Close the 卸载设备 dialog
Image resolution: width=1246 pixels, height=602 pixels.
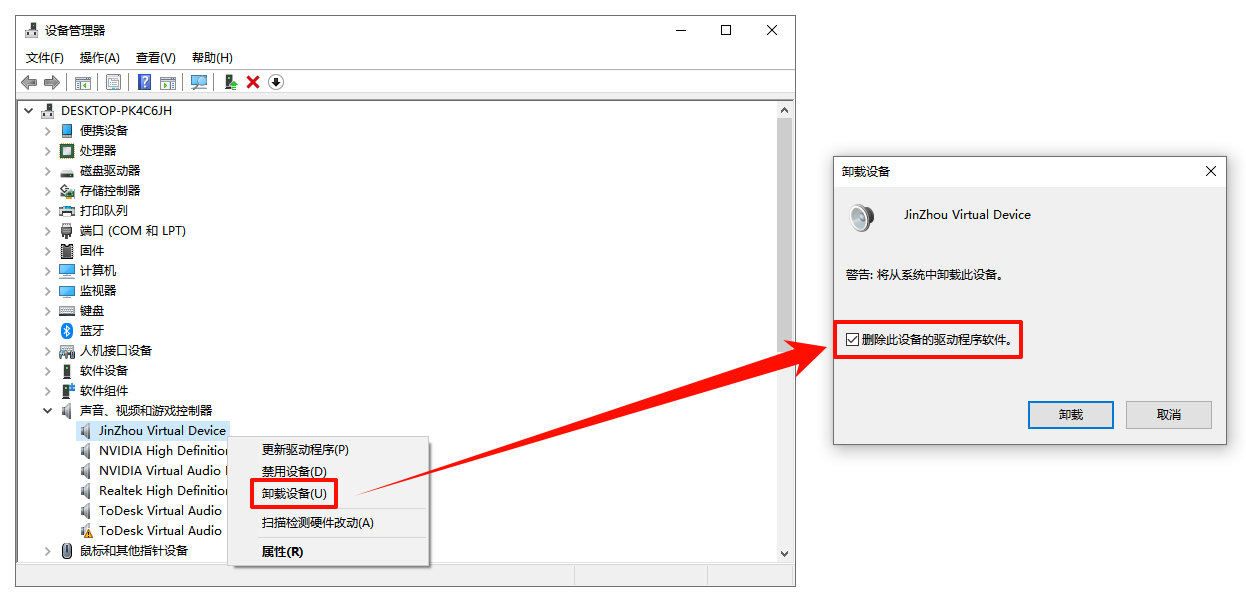point(1210,171)
